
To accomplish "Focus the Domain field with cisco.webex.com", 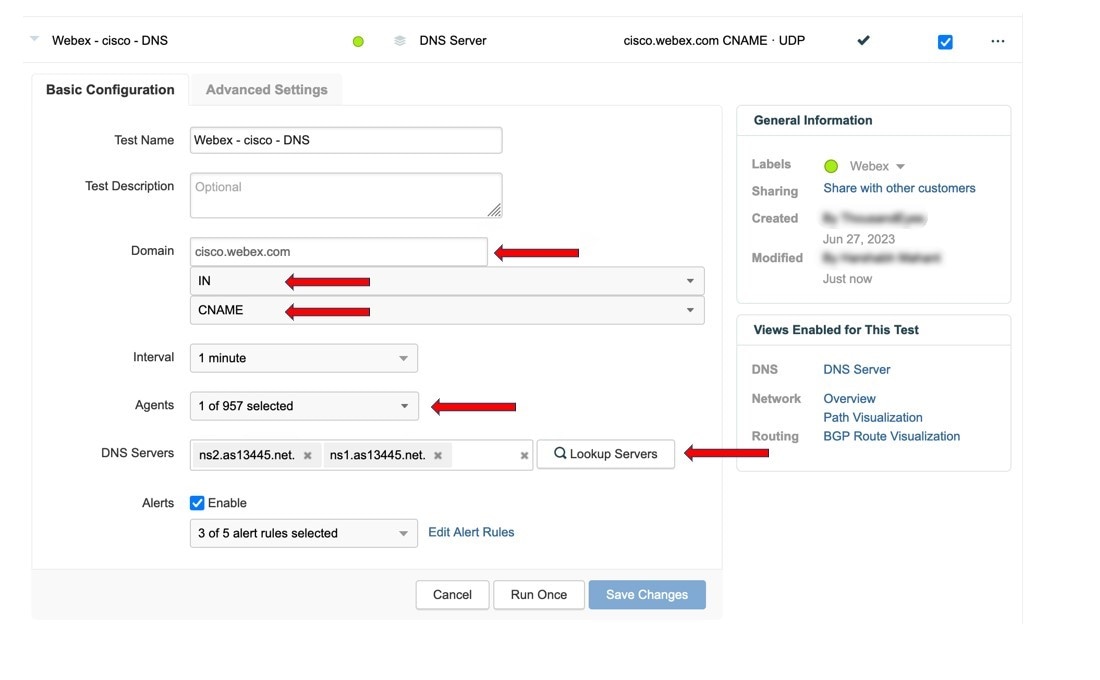I will [x=338, y=251].
